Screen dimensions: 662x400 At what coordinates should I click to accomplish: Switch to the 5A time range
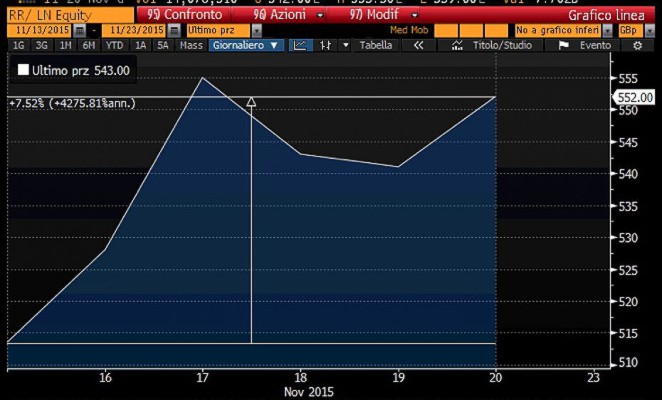[x=161, y=45]
